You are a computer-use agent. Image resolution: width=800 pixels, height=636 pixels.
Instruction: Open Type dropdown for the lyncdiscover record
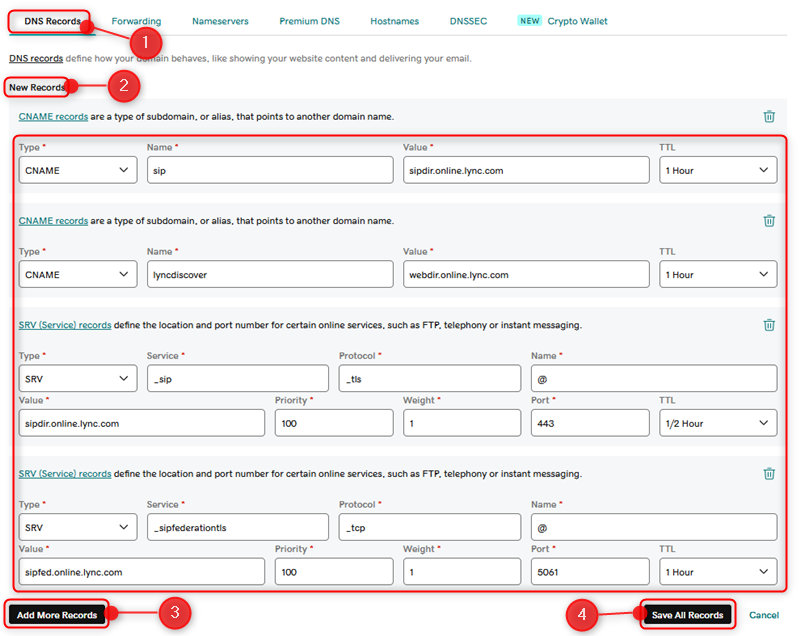78,274
